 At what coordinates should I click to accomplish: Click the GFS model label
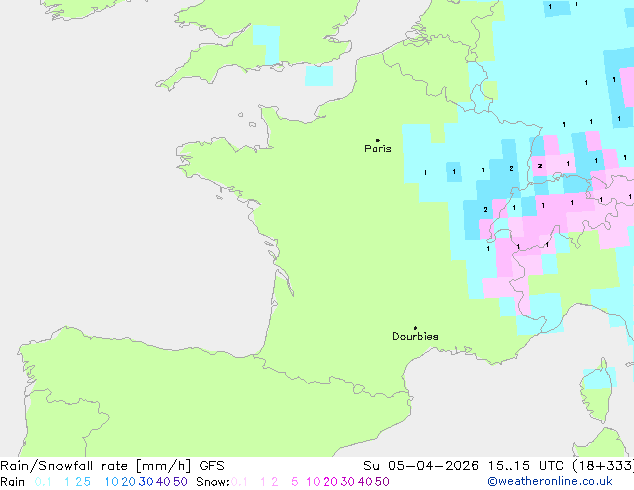[x=212, y=466]
